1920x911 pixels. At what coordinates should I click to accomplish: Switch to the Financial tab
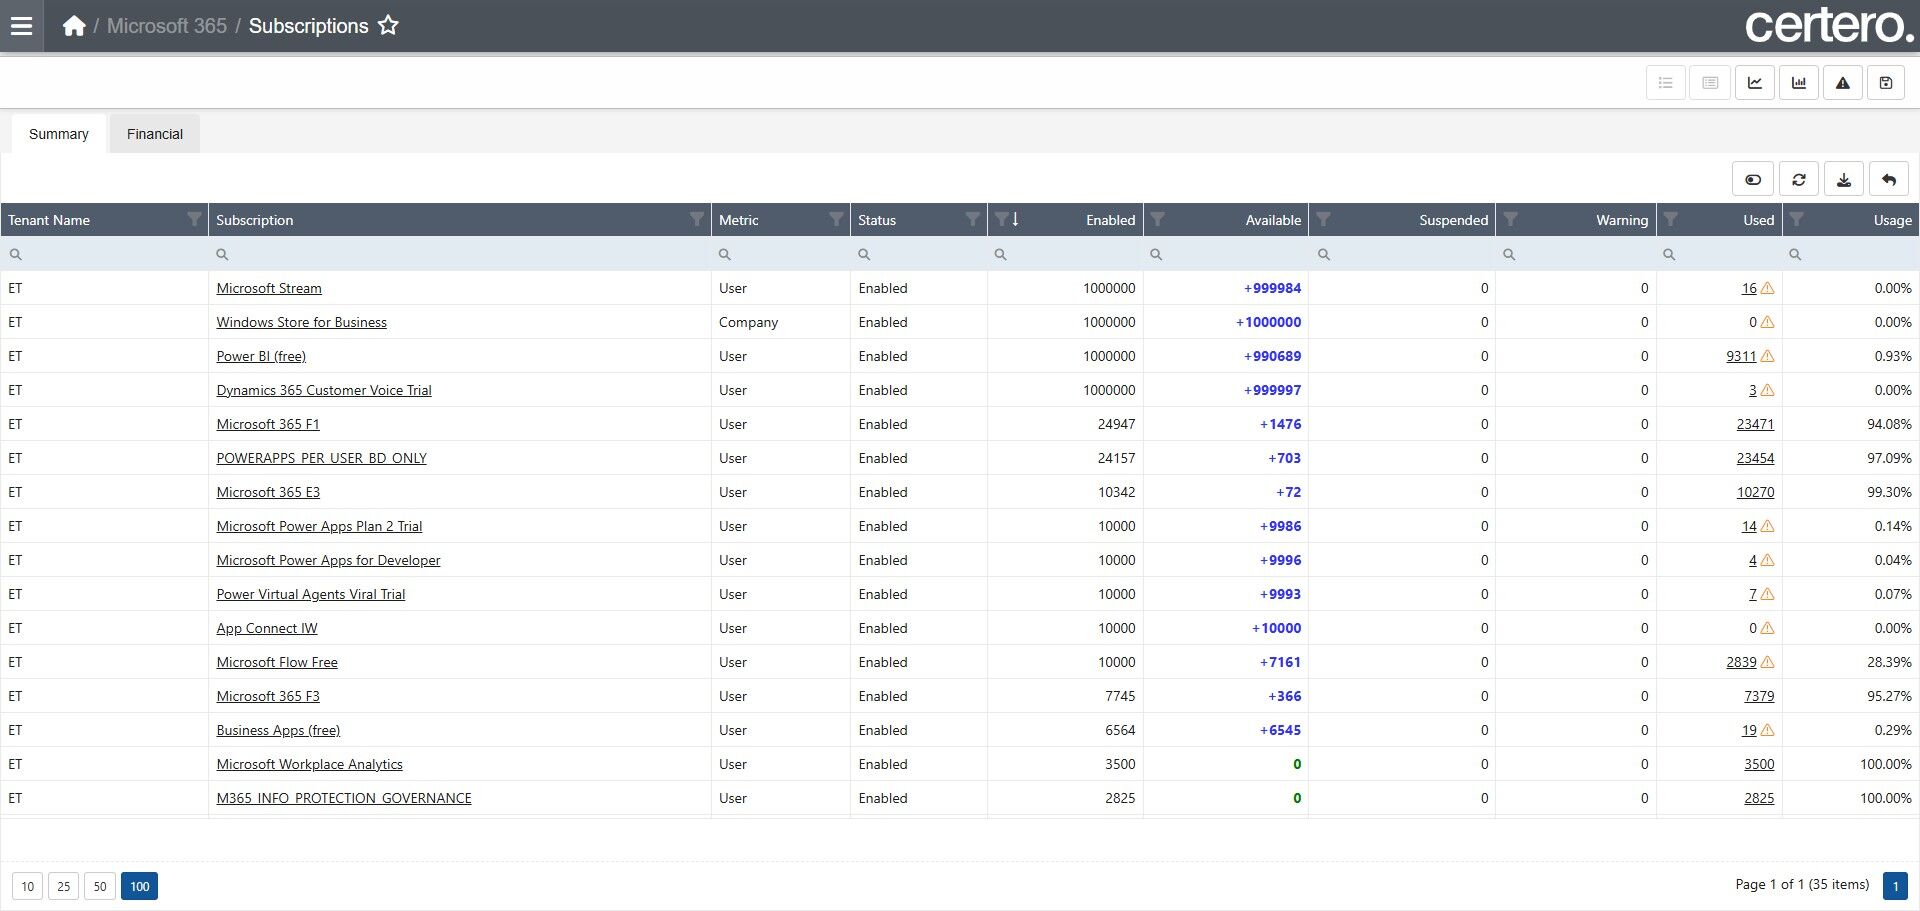(155, 134)
